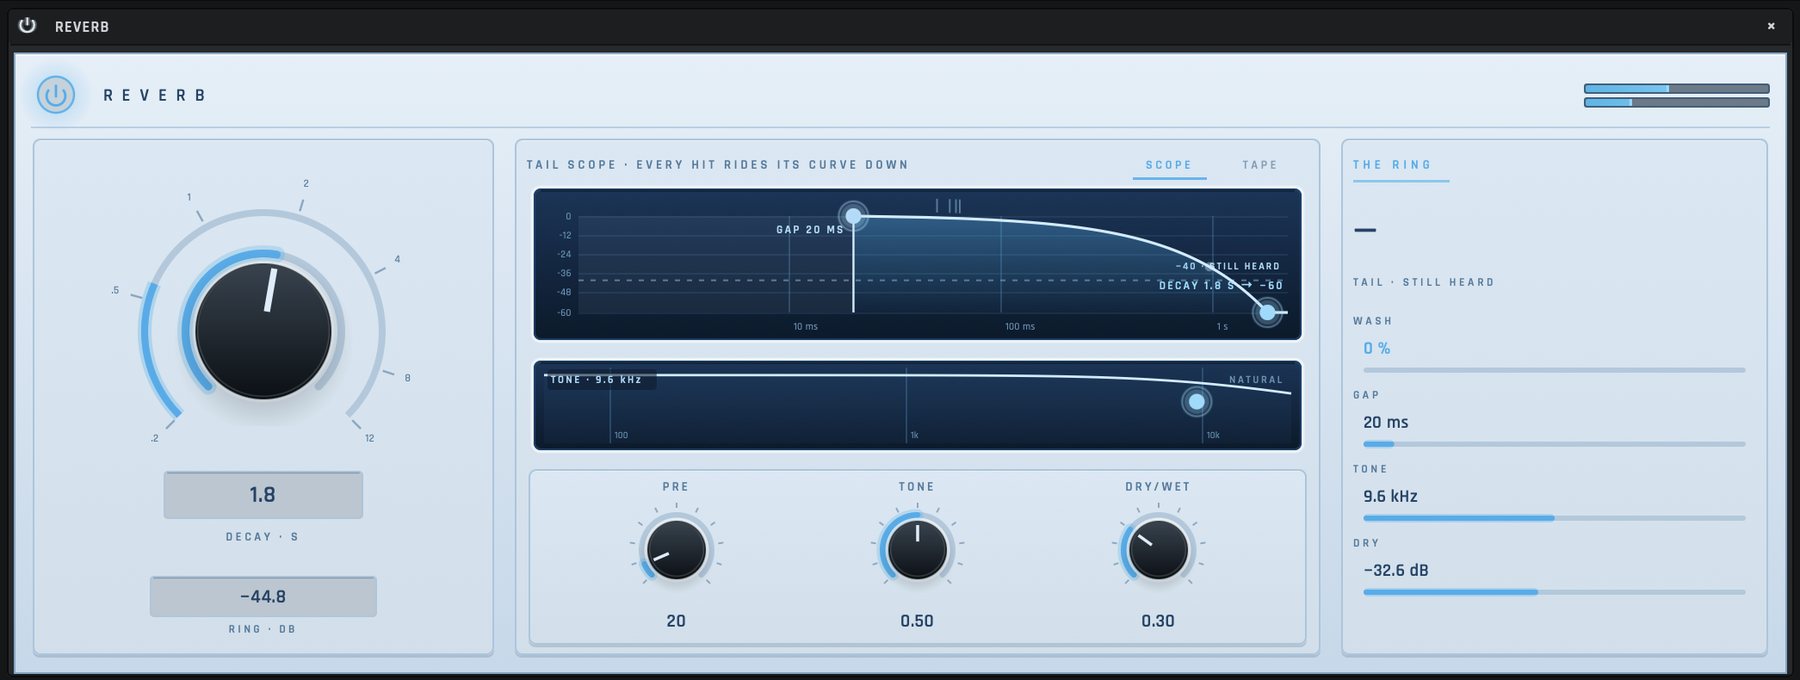Open THE RING tab
The height and width of the screenshot is (680, 1800).
click(x=1392, y=165)
